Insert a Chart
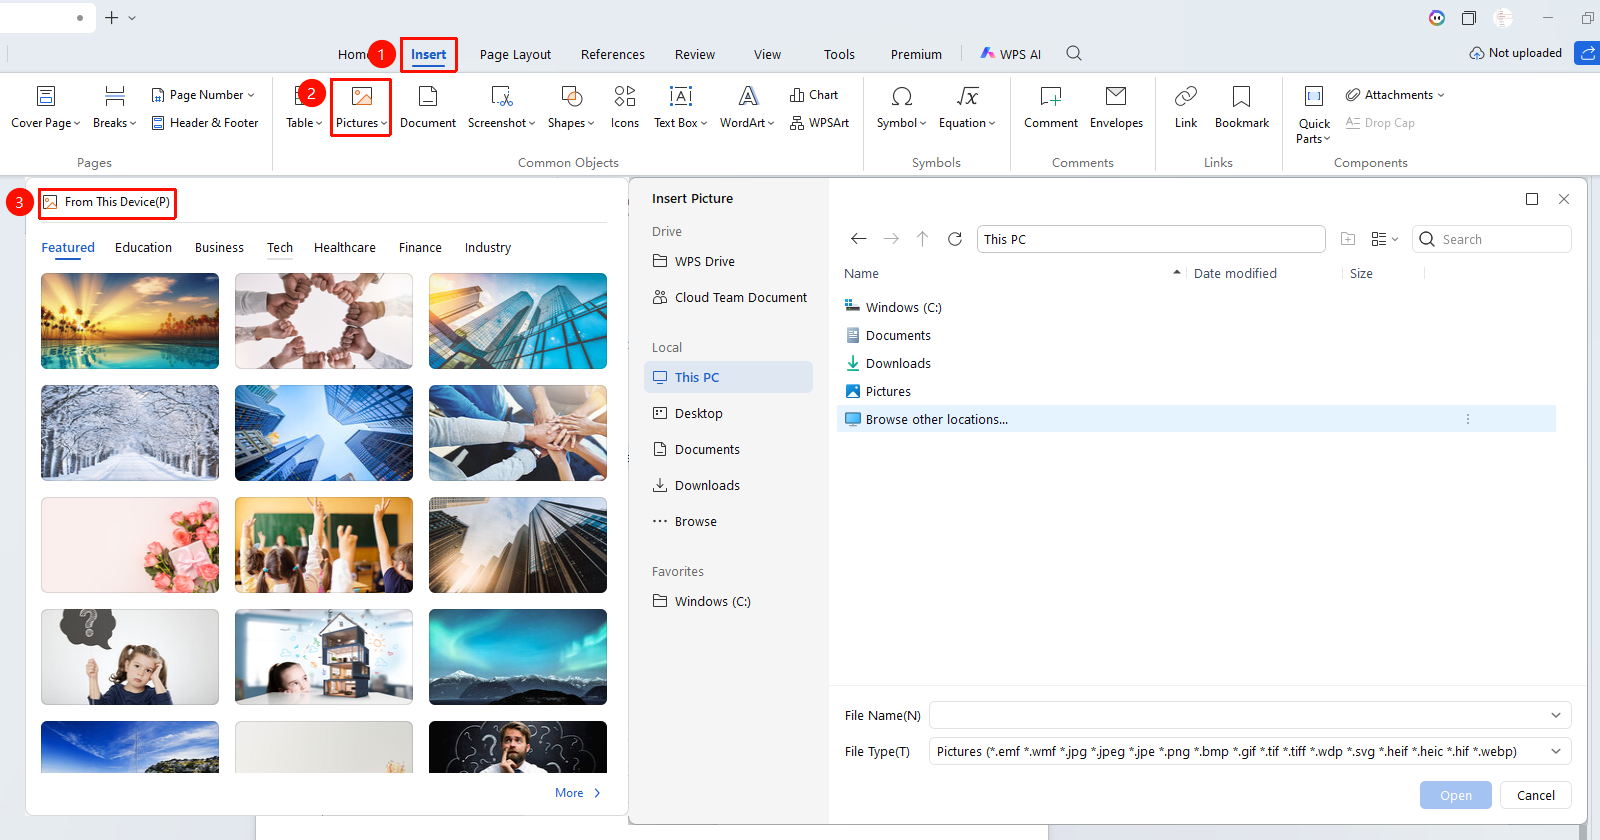 [x=814, y=95]
